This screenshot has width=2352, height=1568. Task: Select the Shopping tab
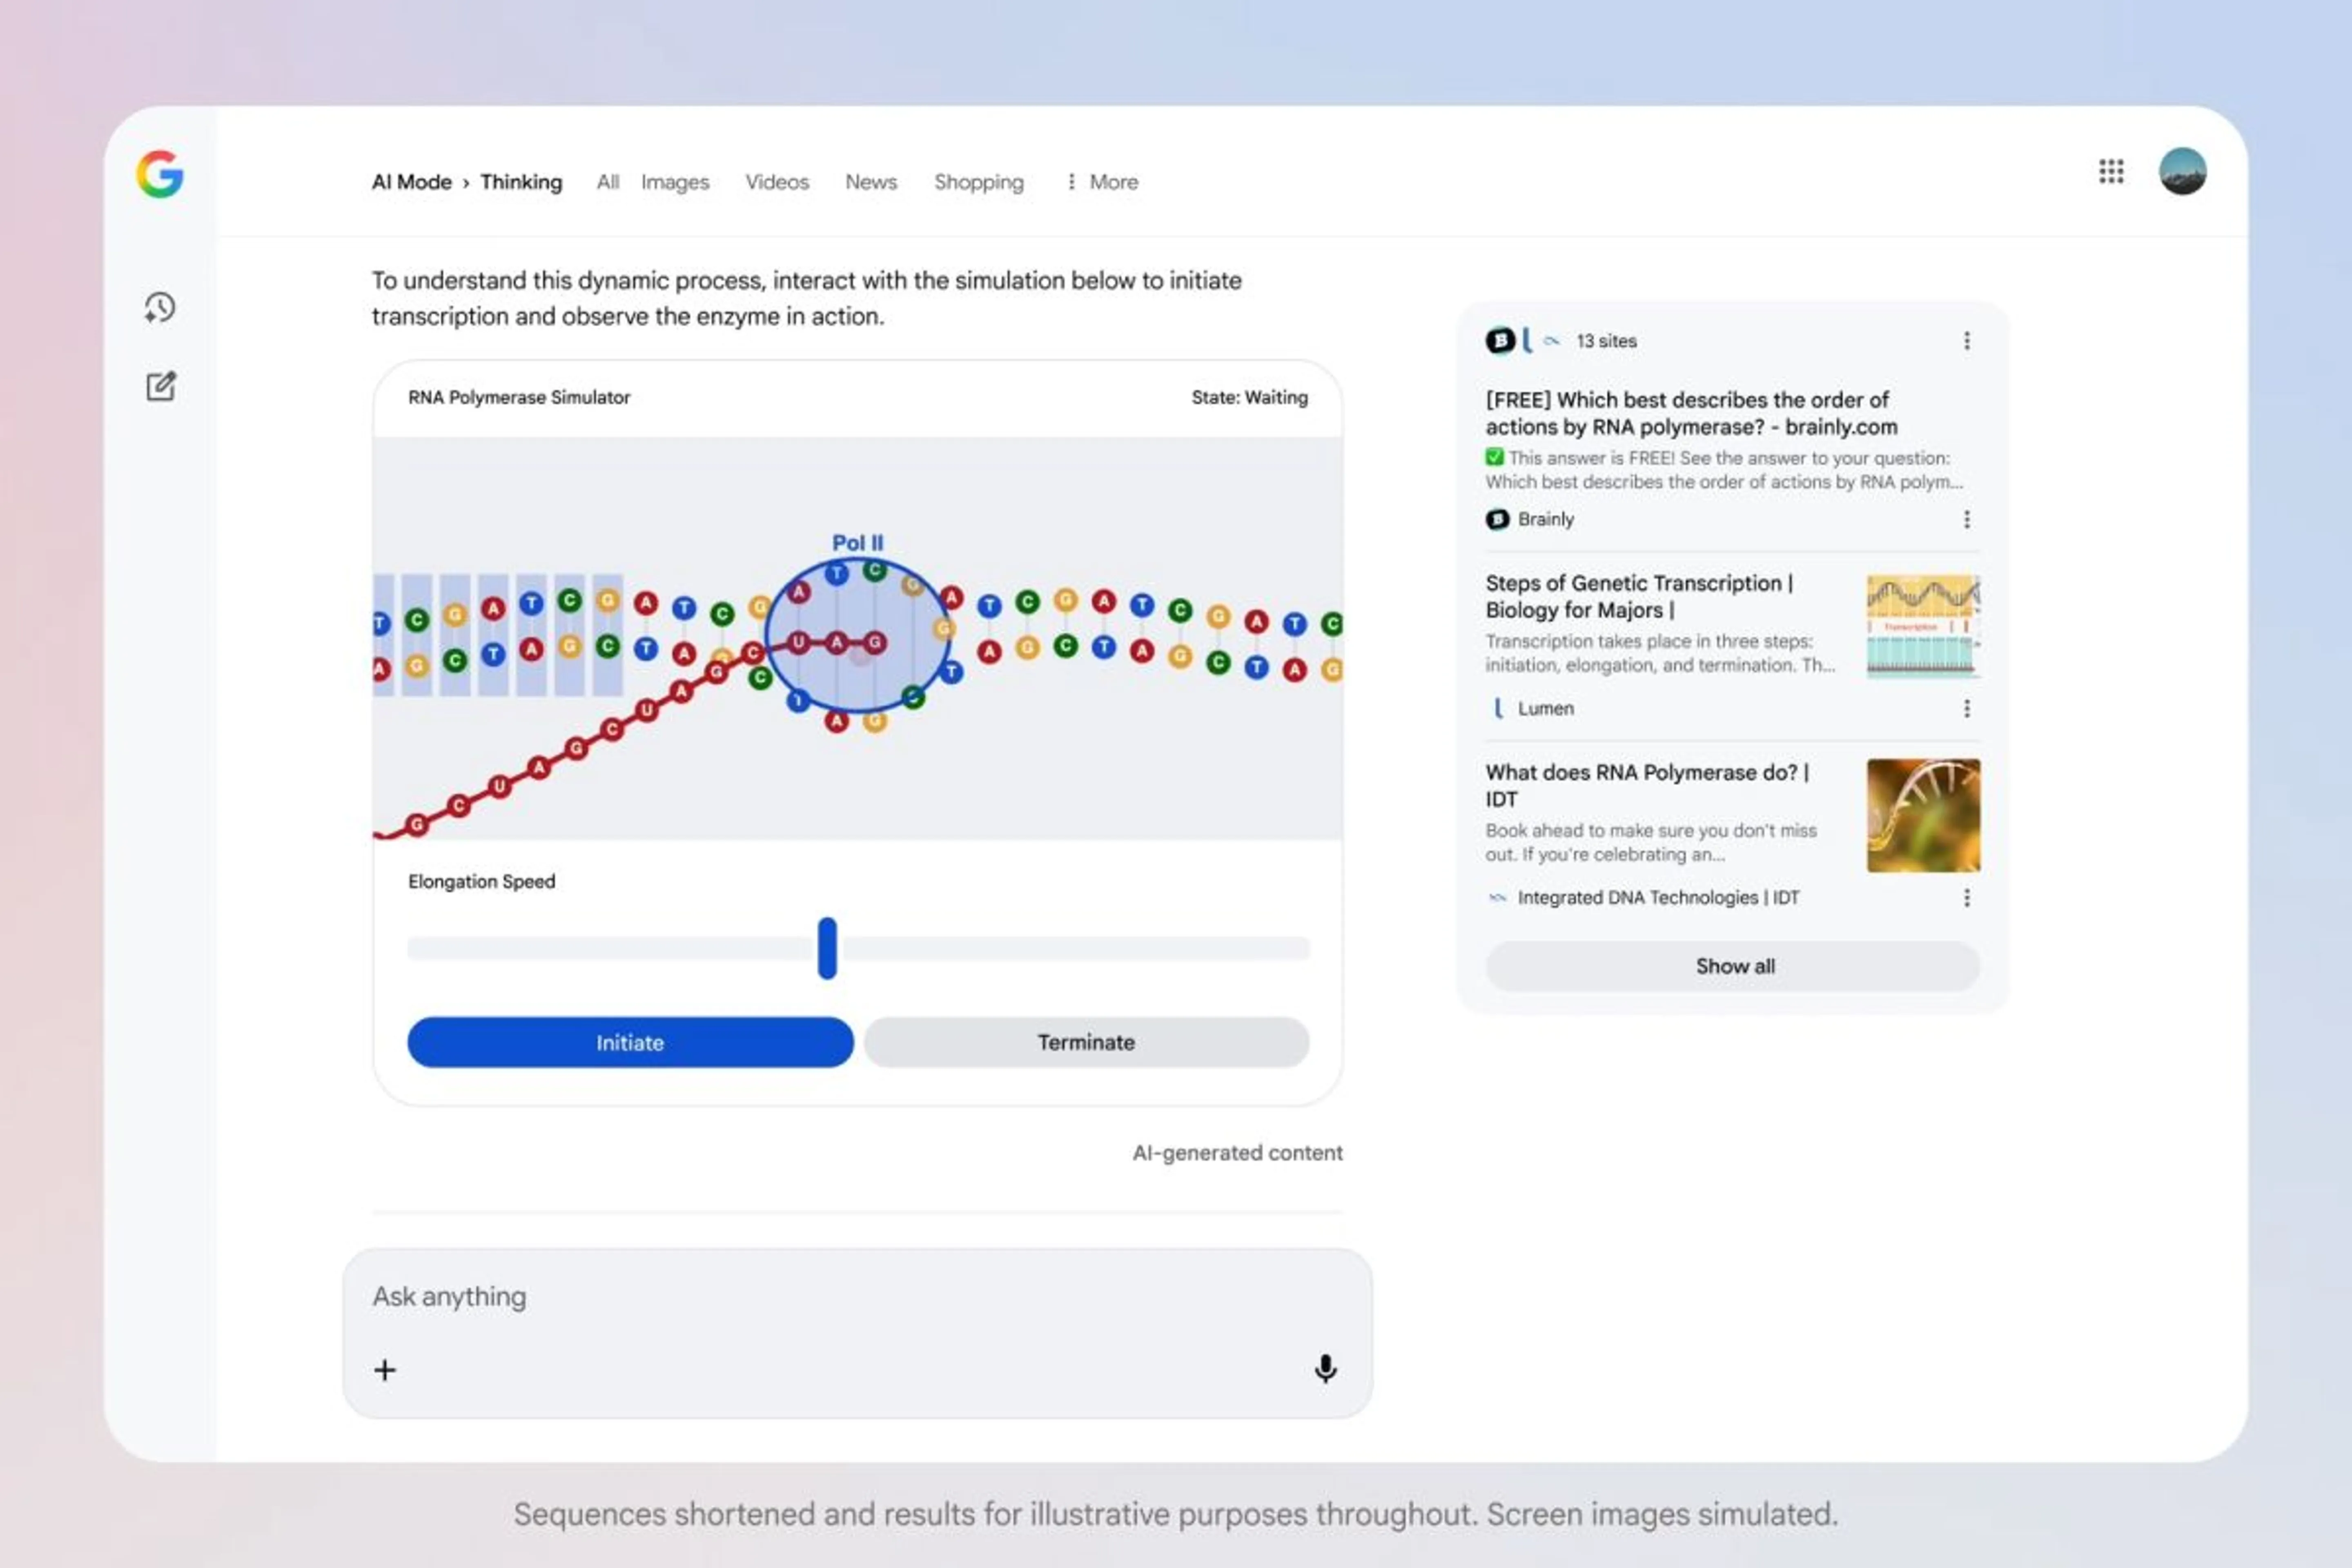[978, 182]
